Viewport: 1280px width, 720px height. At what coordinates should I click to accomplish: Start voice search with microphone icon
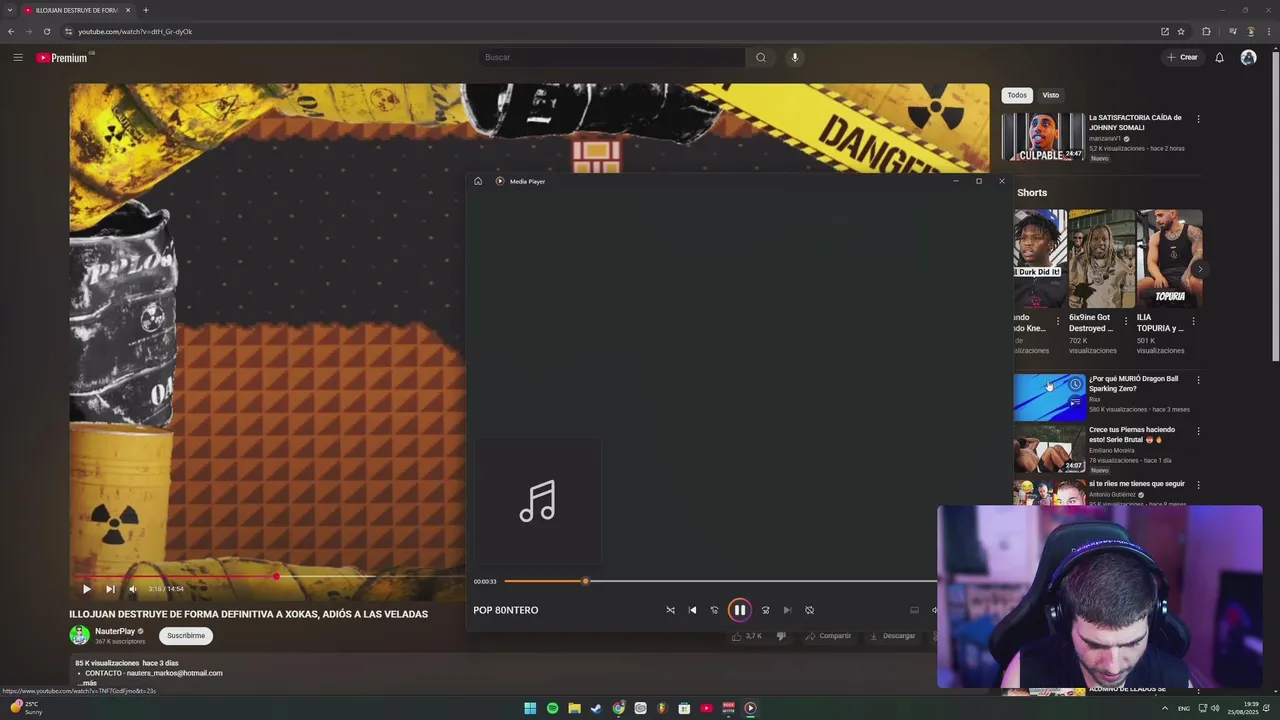point(795,57)
